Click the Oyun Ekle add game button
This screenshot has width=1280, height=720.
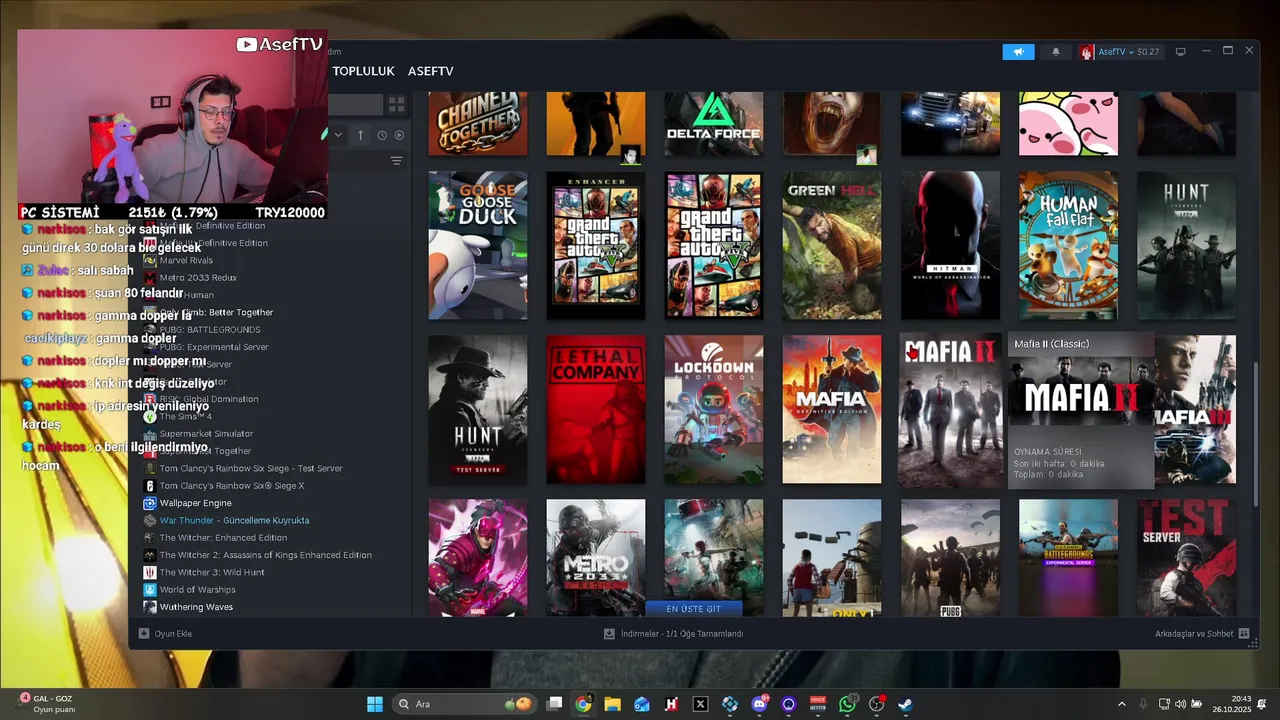[165, 633]
